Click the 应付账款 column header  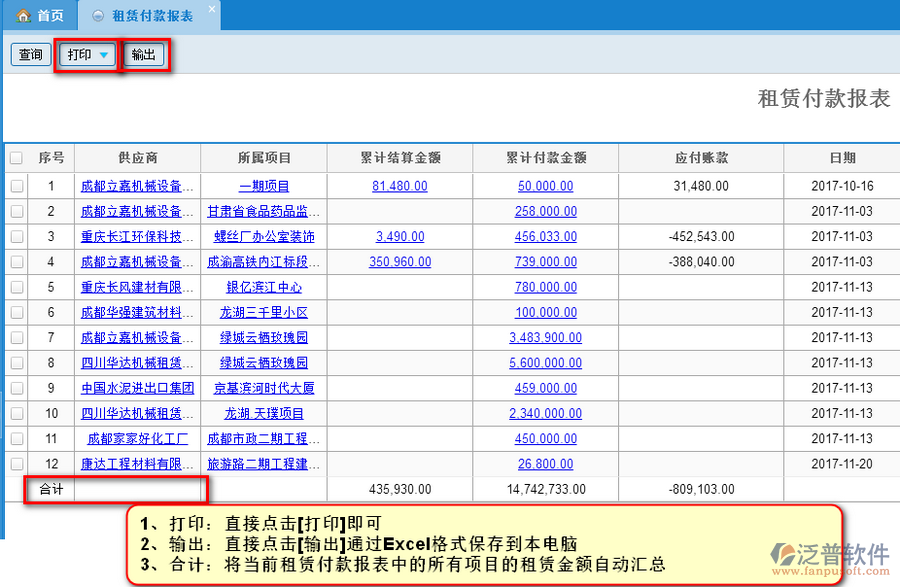(x=701, y=158)
